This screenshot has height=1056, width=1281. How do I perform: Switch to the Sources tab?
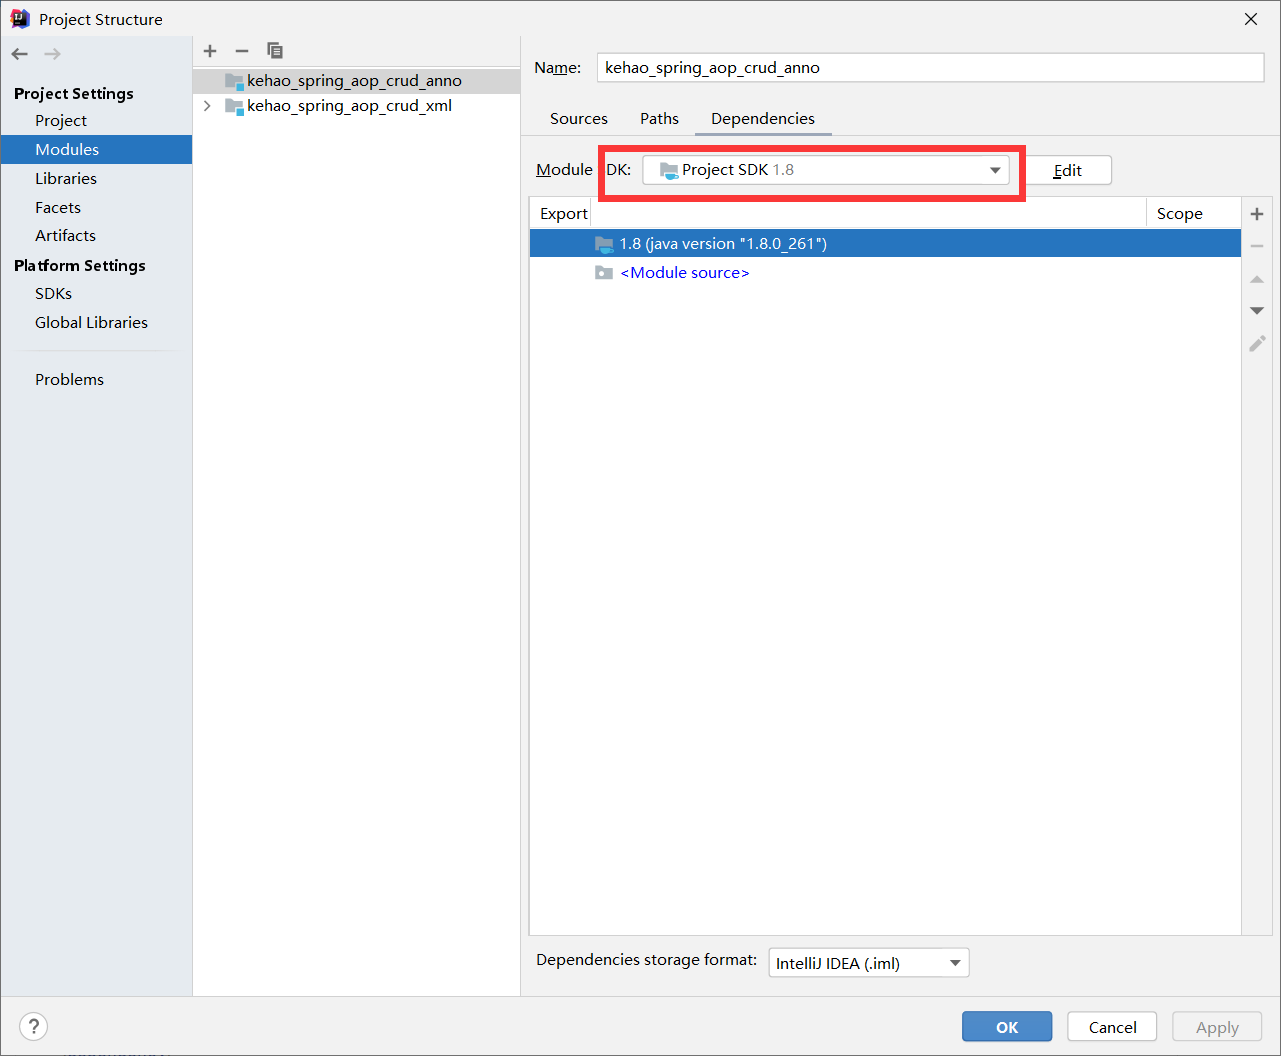pos(579,119)
